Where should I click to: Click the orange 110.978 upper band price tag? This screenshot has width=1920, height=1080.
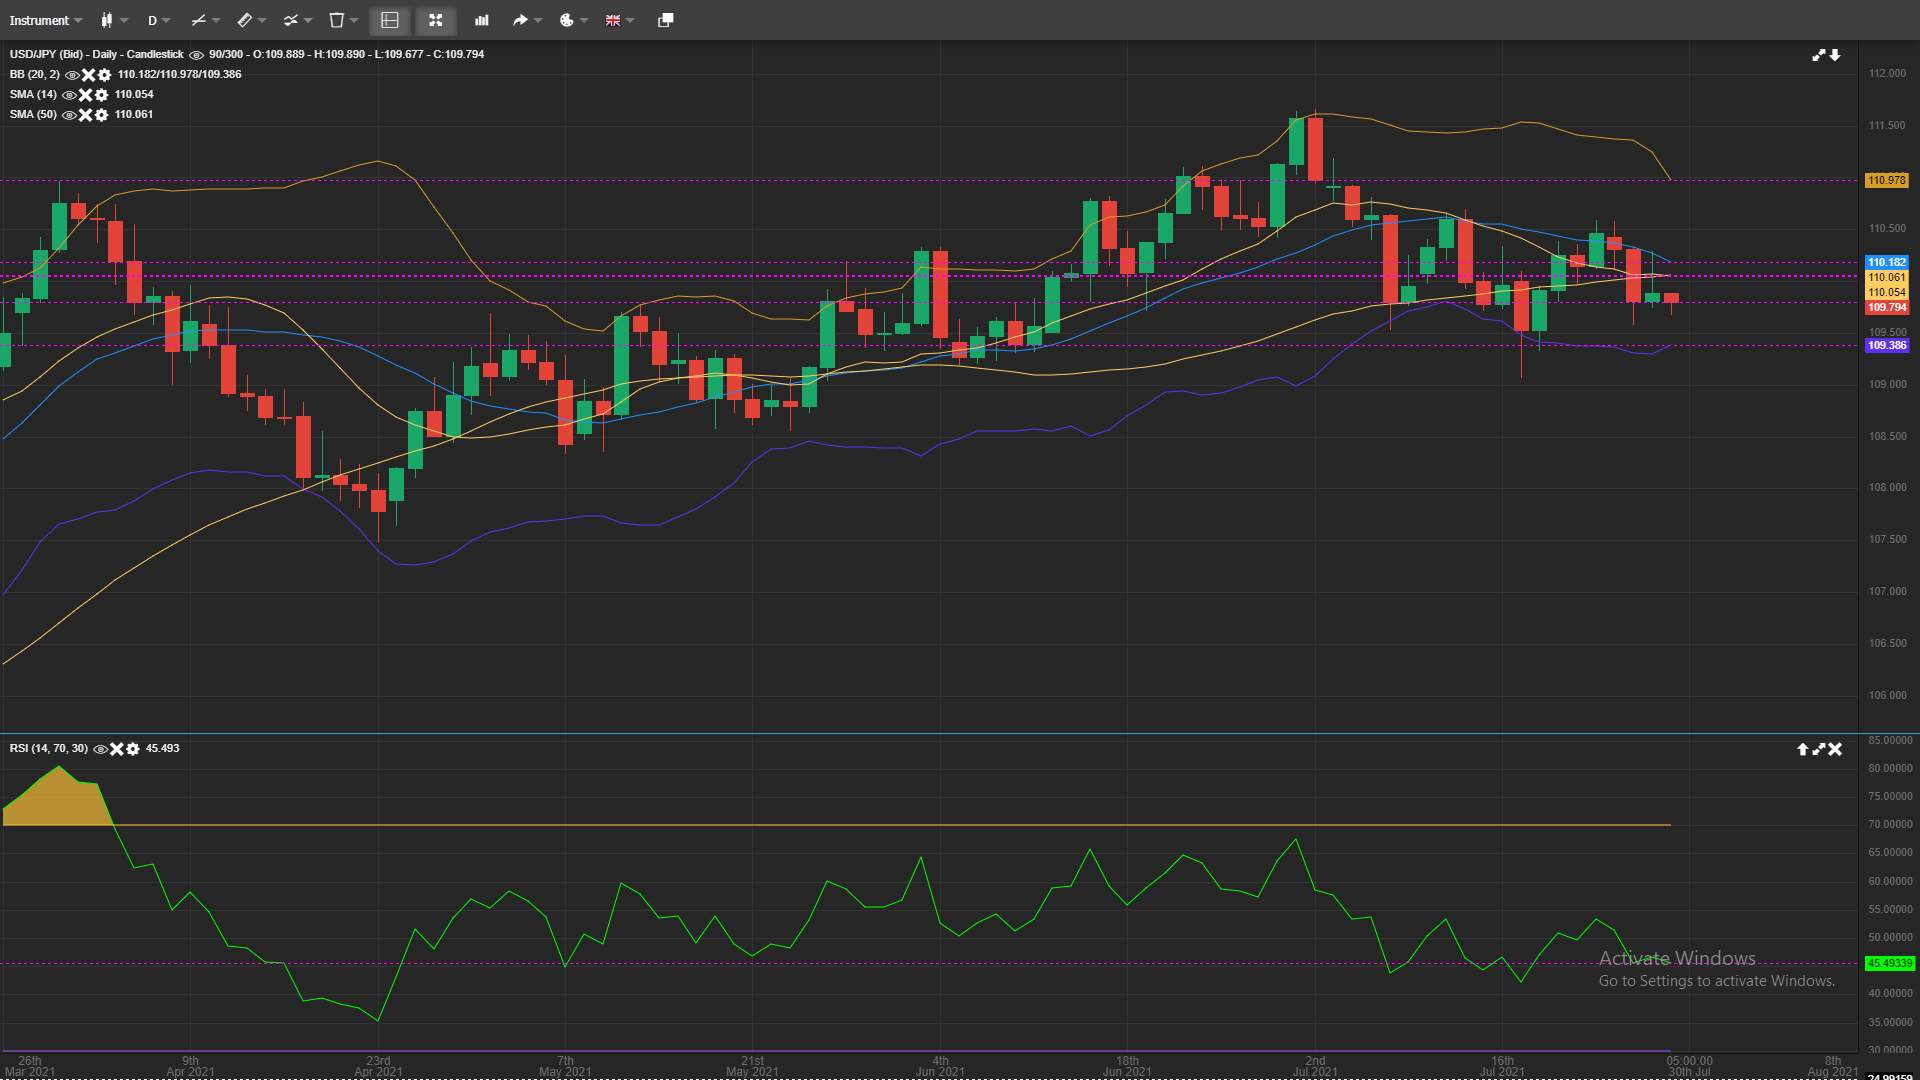click(1887, 180)
